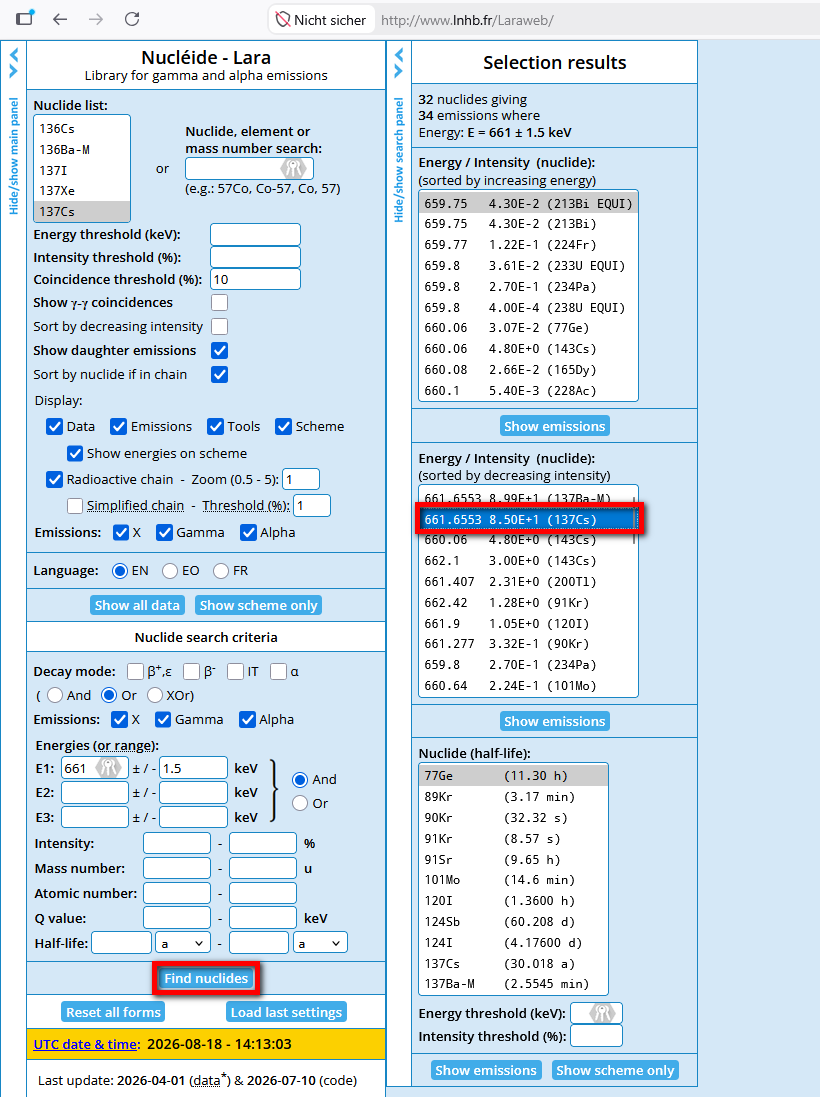Toggle the Tools display checkbox
Viewport: 820px width, 1097px height.
[x=215, y=426]
